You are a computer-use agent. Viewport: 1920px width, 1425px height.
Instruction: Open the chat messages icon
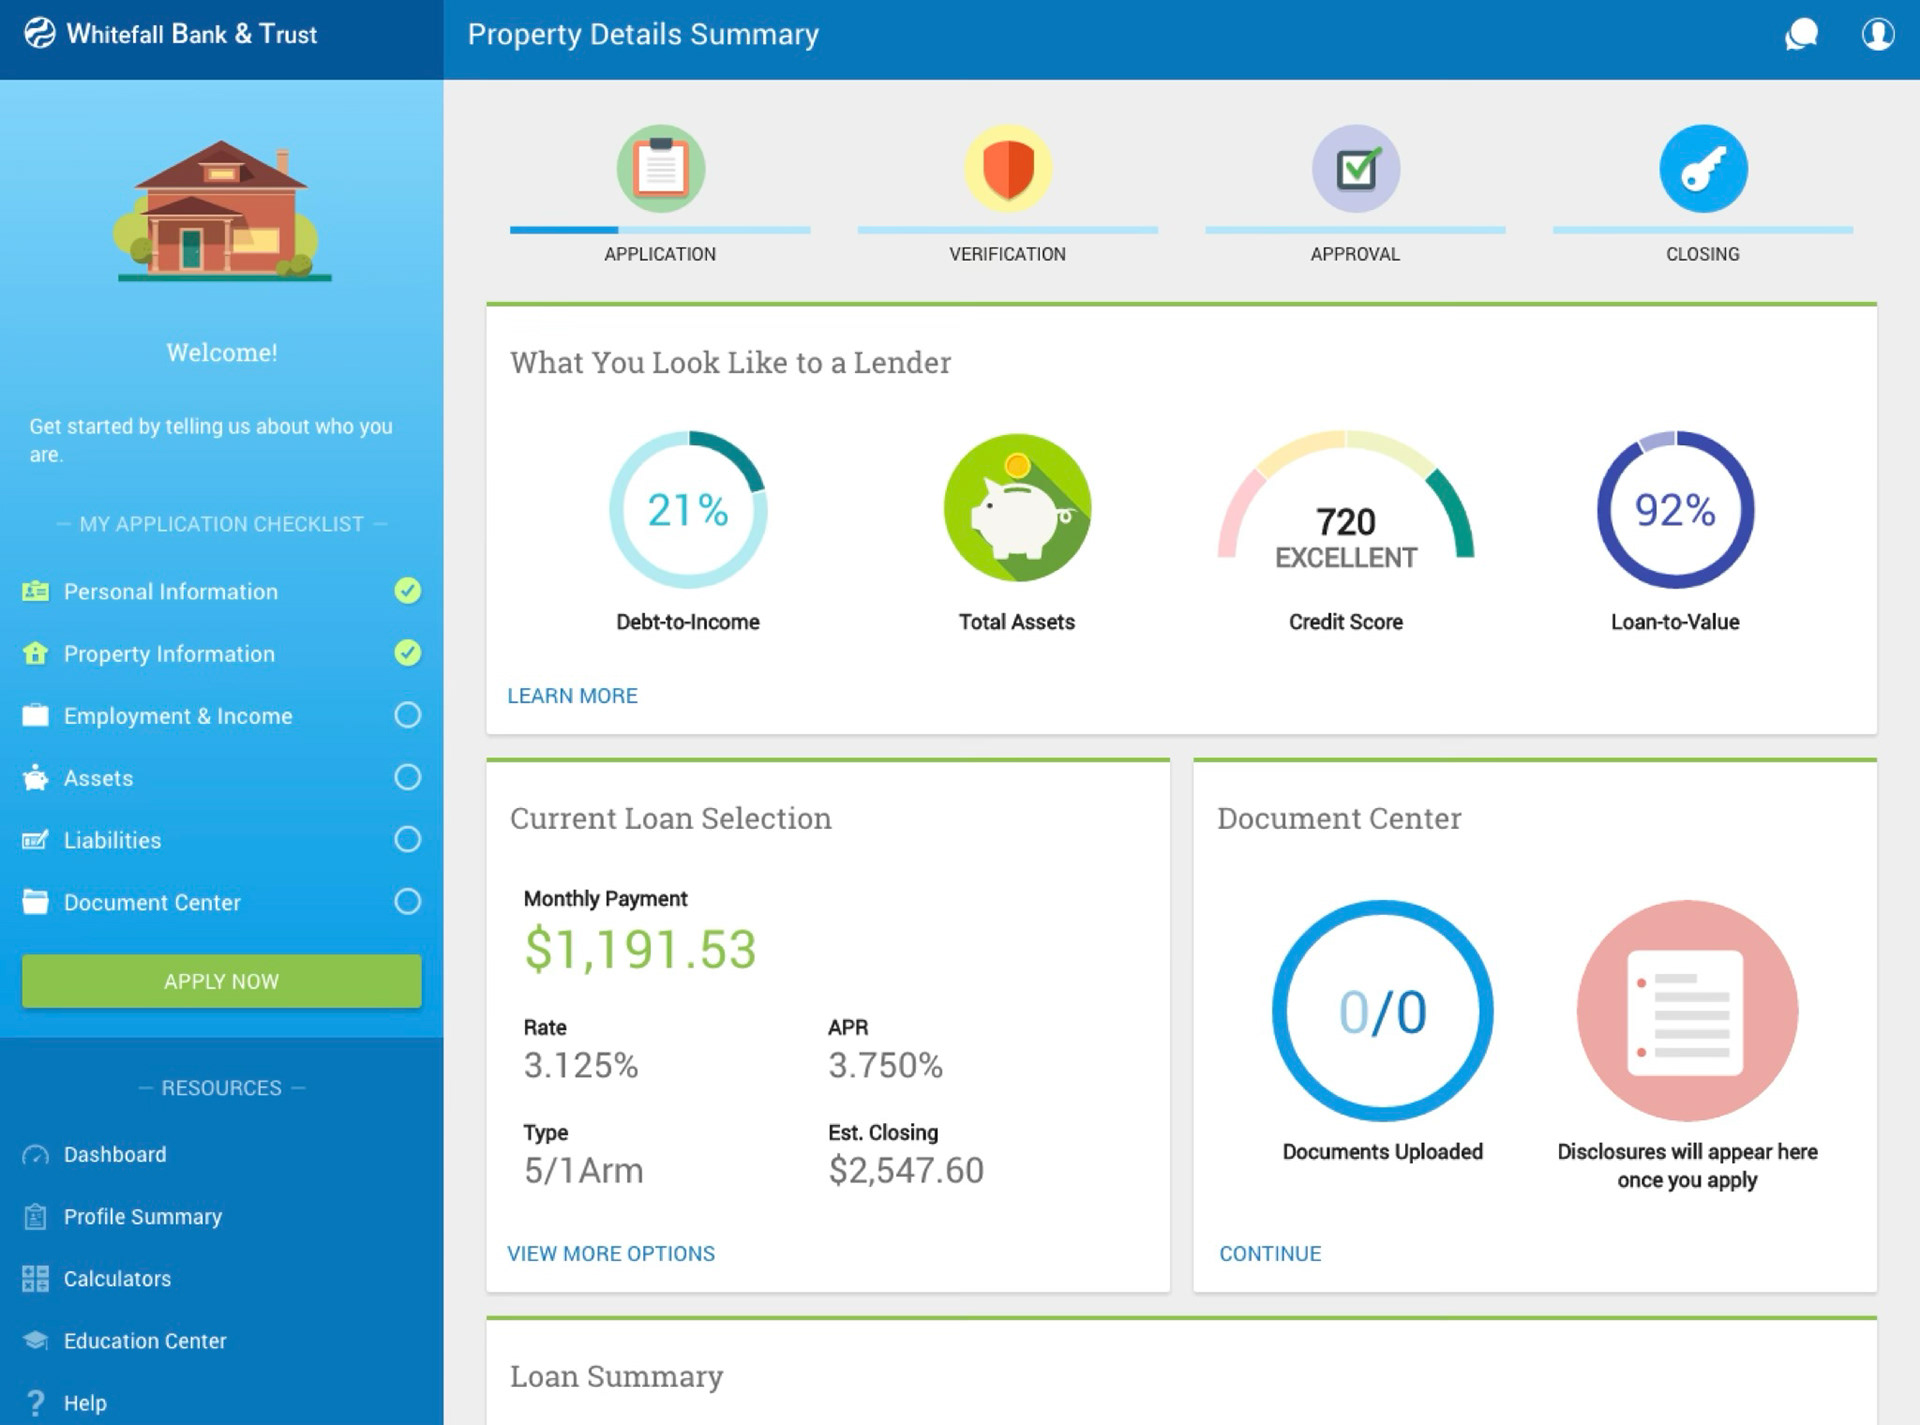tap(1801, 35)
